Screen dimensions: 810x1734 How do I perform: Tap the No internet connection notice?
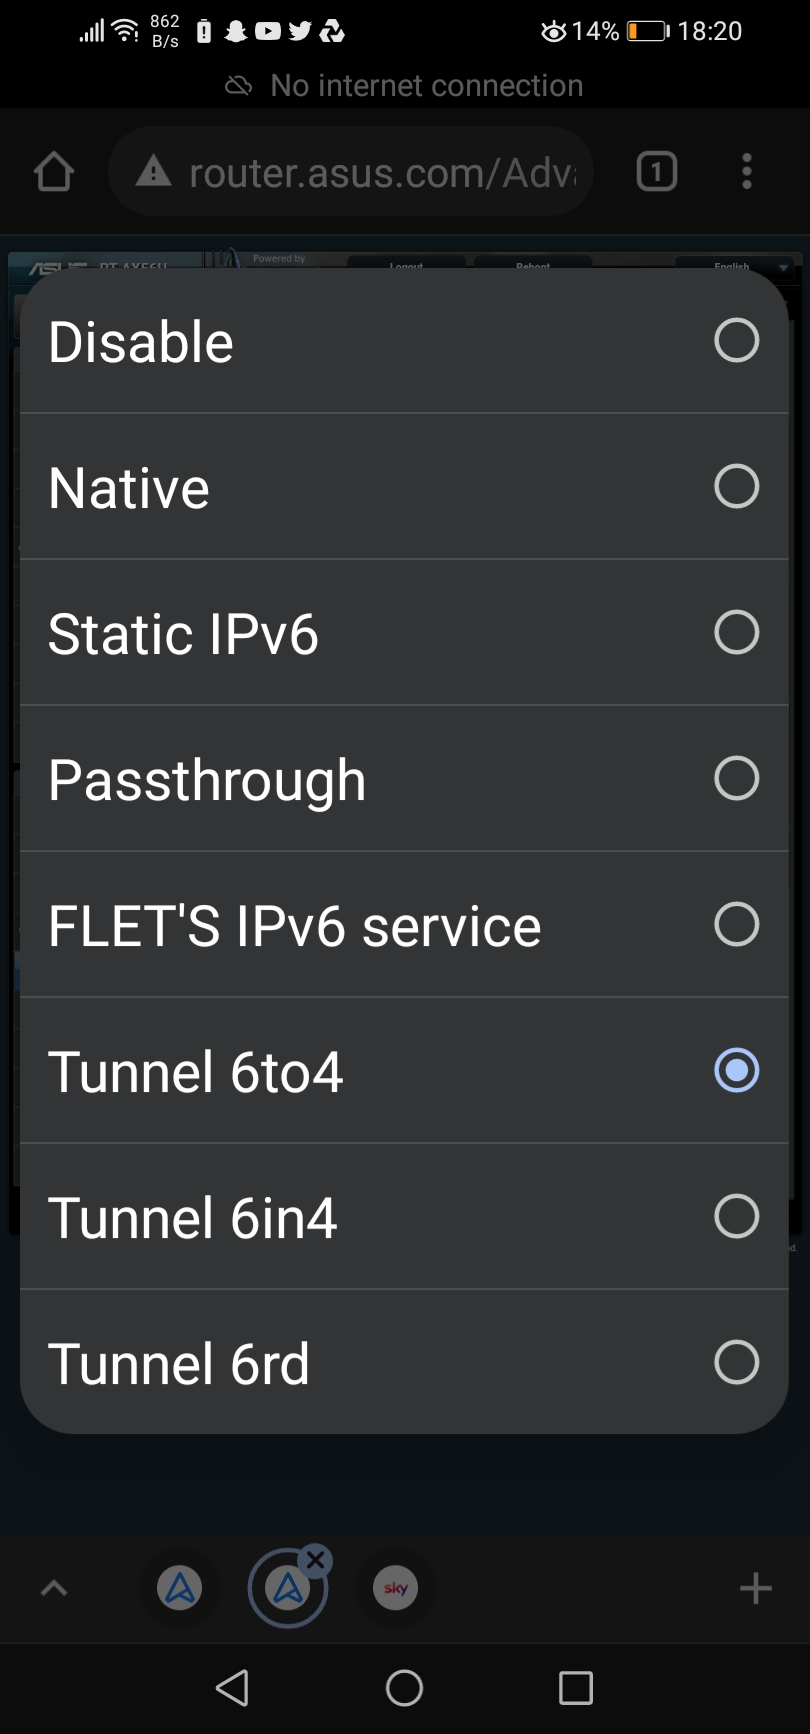pos(404,85)
